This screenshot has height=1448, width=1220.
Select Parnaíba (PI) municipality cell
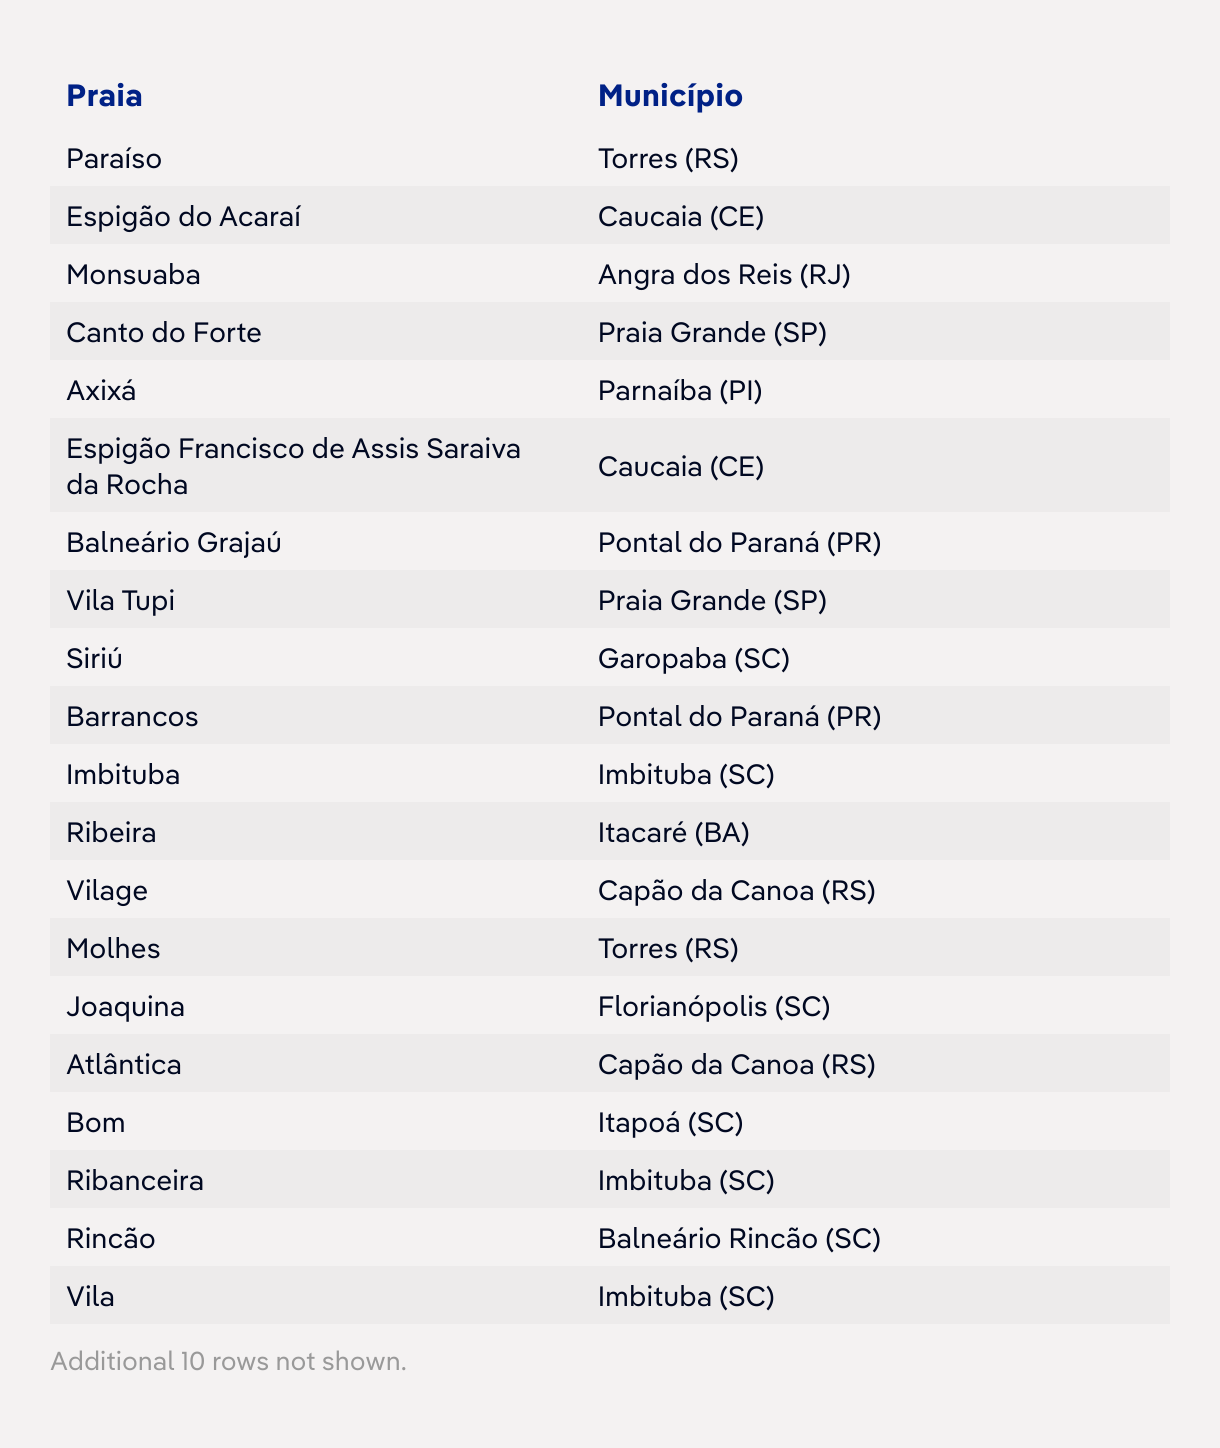pos(680,391)
